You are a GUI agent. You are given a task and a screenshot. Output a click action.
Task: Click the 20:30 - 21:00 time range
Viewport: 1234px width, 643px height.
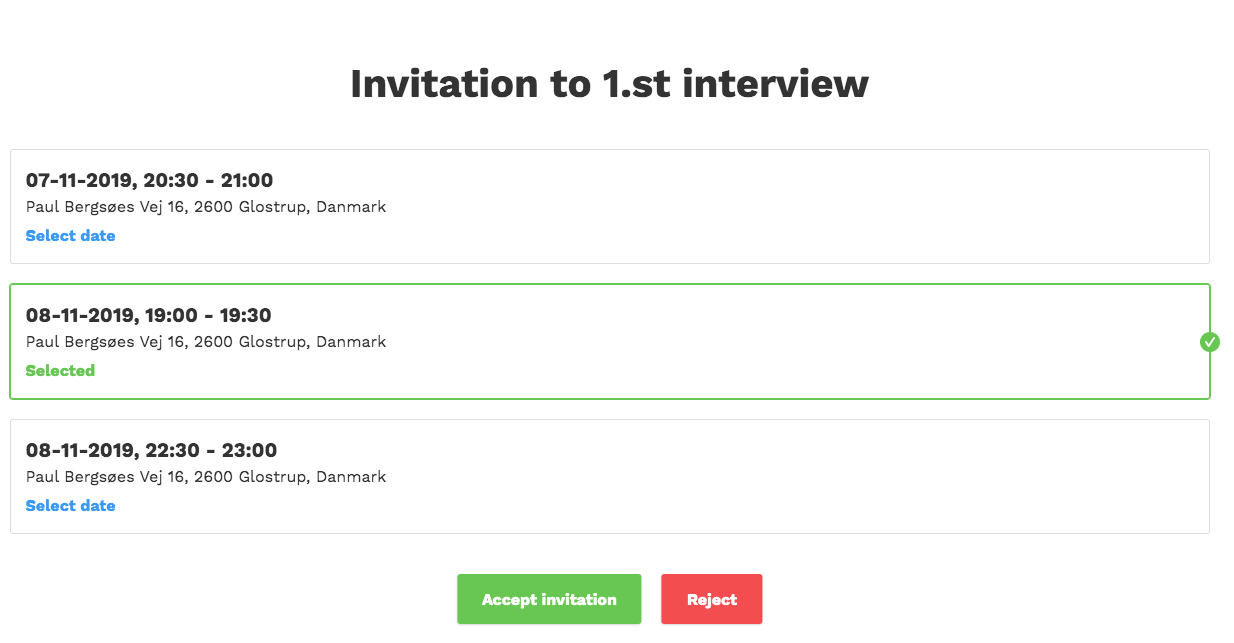[x=208, y=181]
